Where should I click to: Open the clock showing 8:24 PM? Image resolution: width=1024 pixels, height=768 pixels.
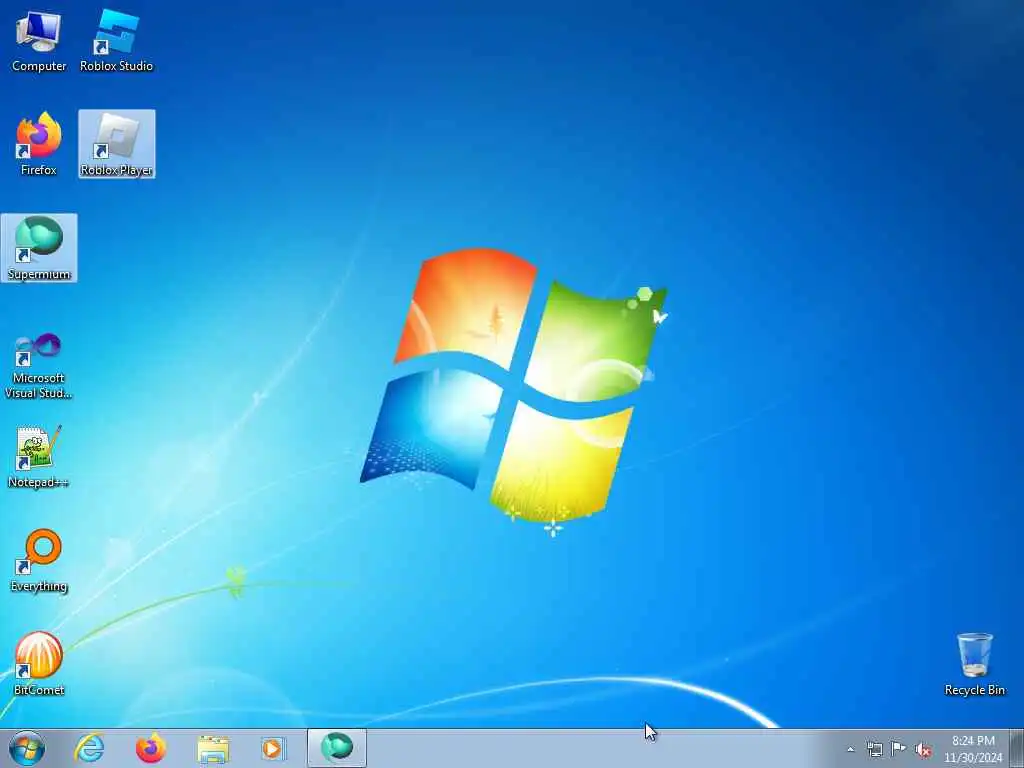[x=973, y=749]
